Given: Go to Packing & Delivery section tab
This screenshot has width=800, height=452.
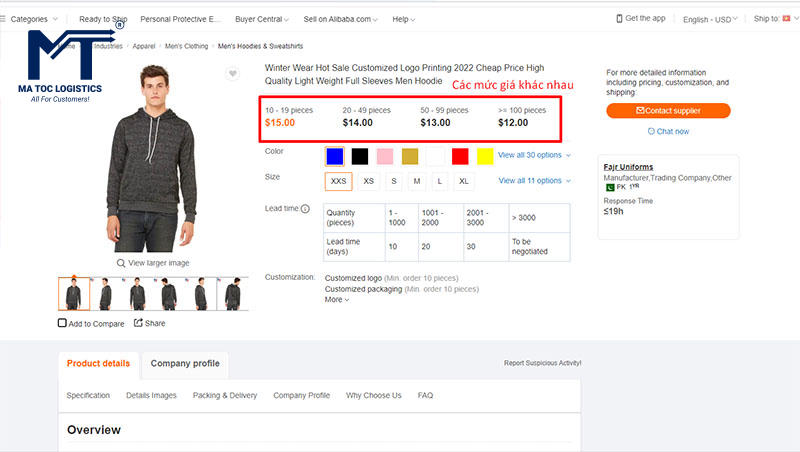Looking at the screenshot, I should pyautogui.click(x=224, y=395).
